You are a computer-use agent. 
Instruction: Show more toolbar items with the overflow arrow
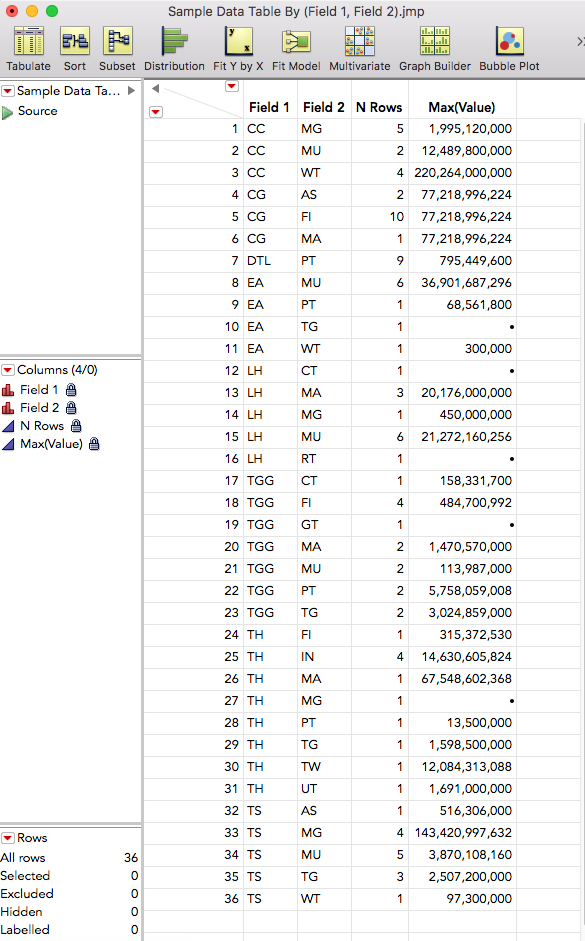tap(580, 41)
